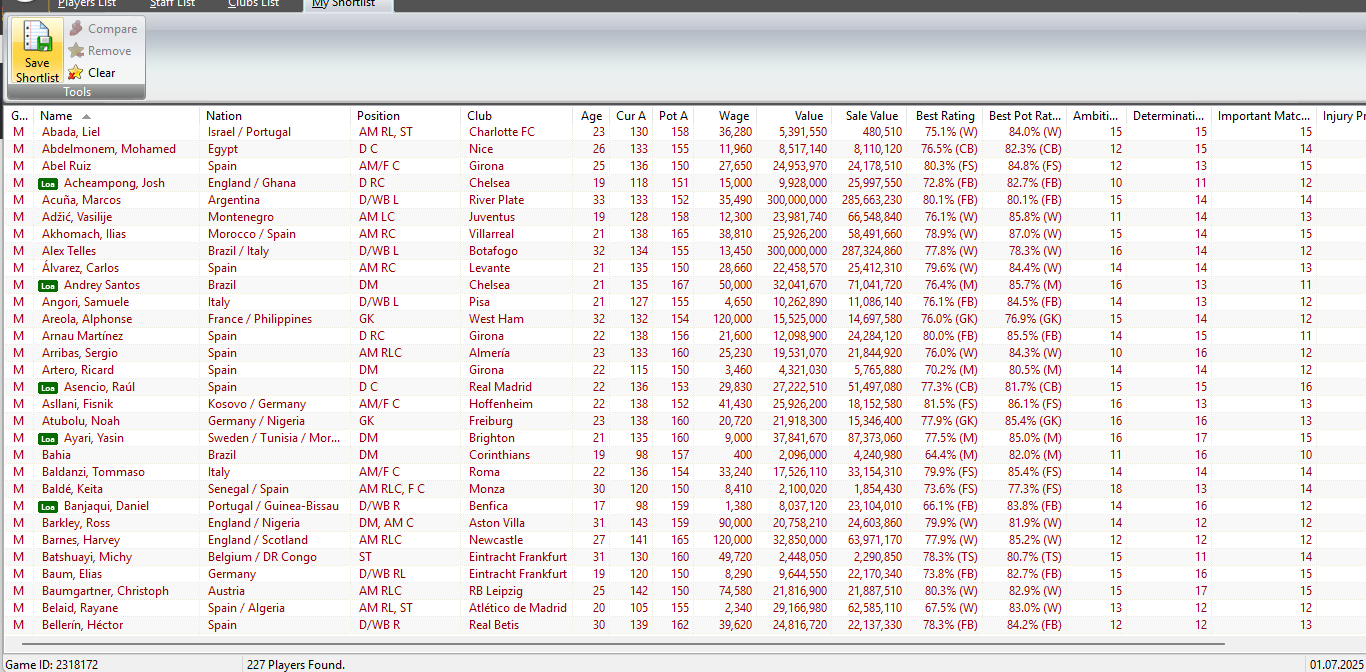Expand the Tools group label

(77, 92)
